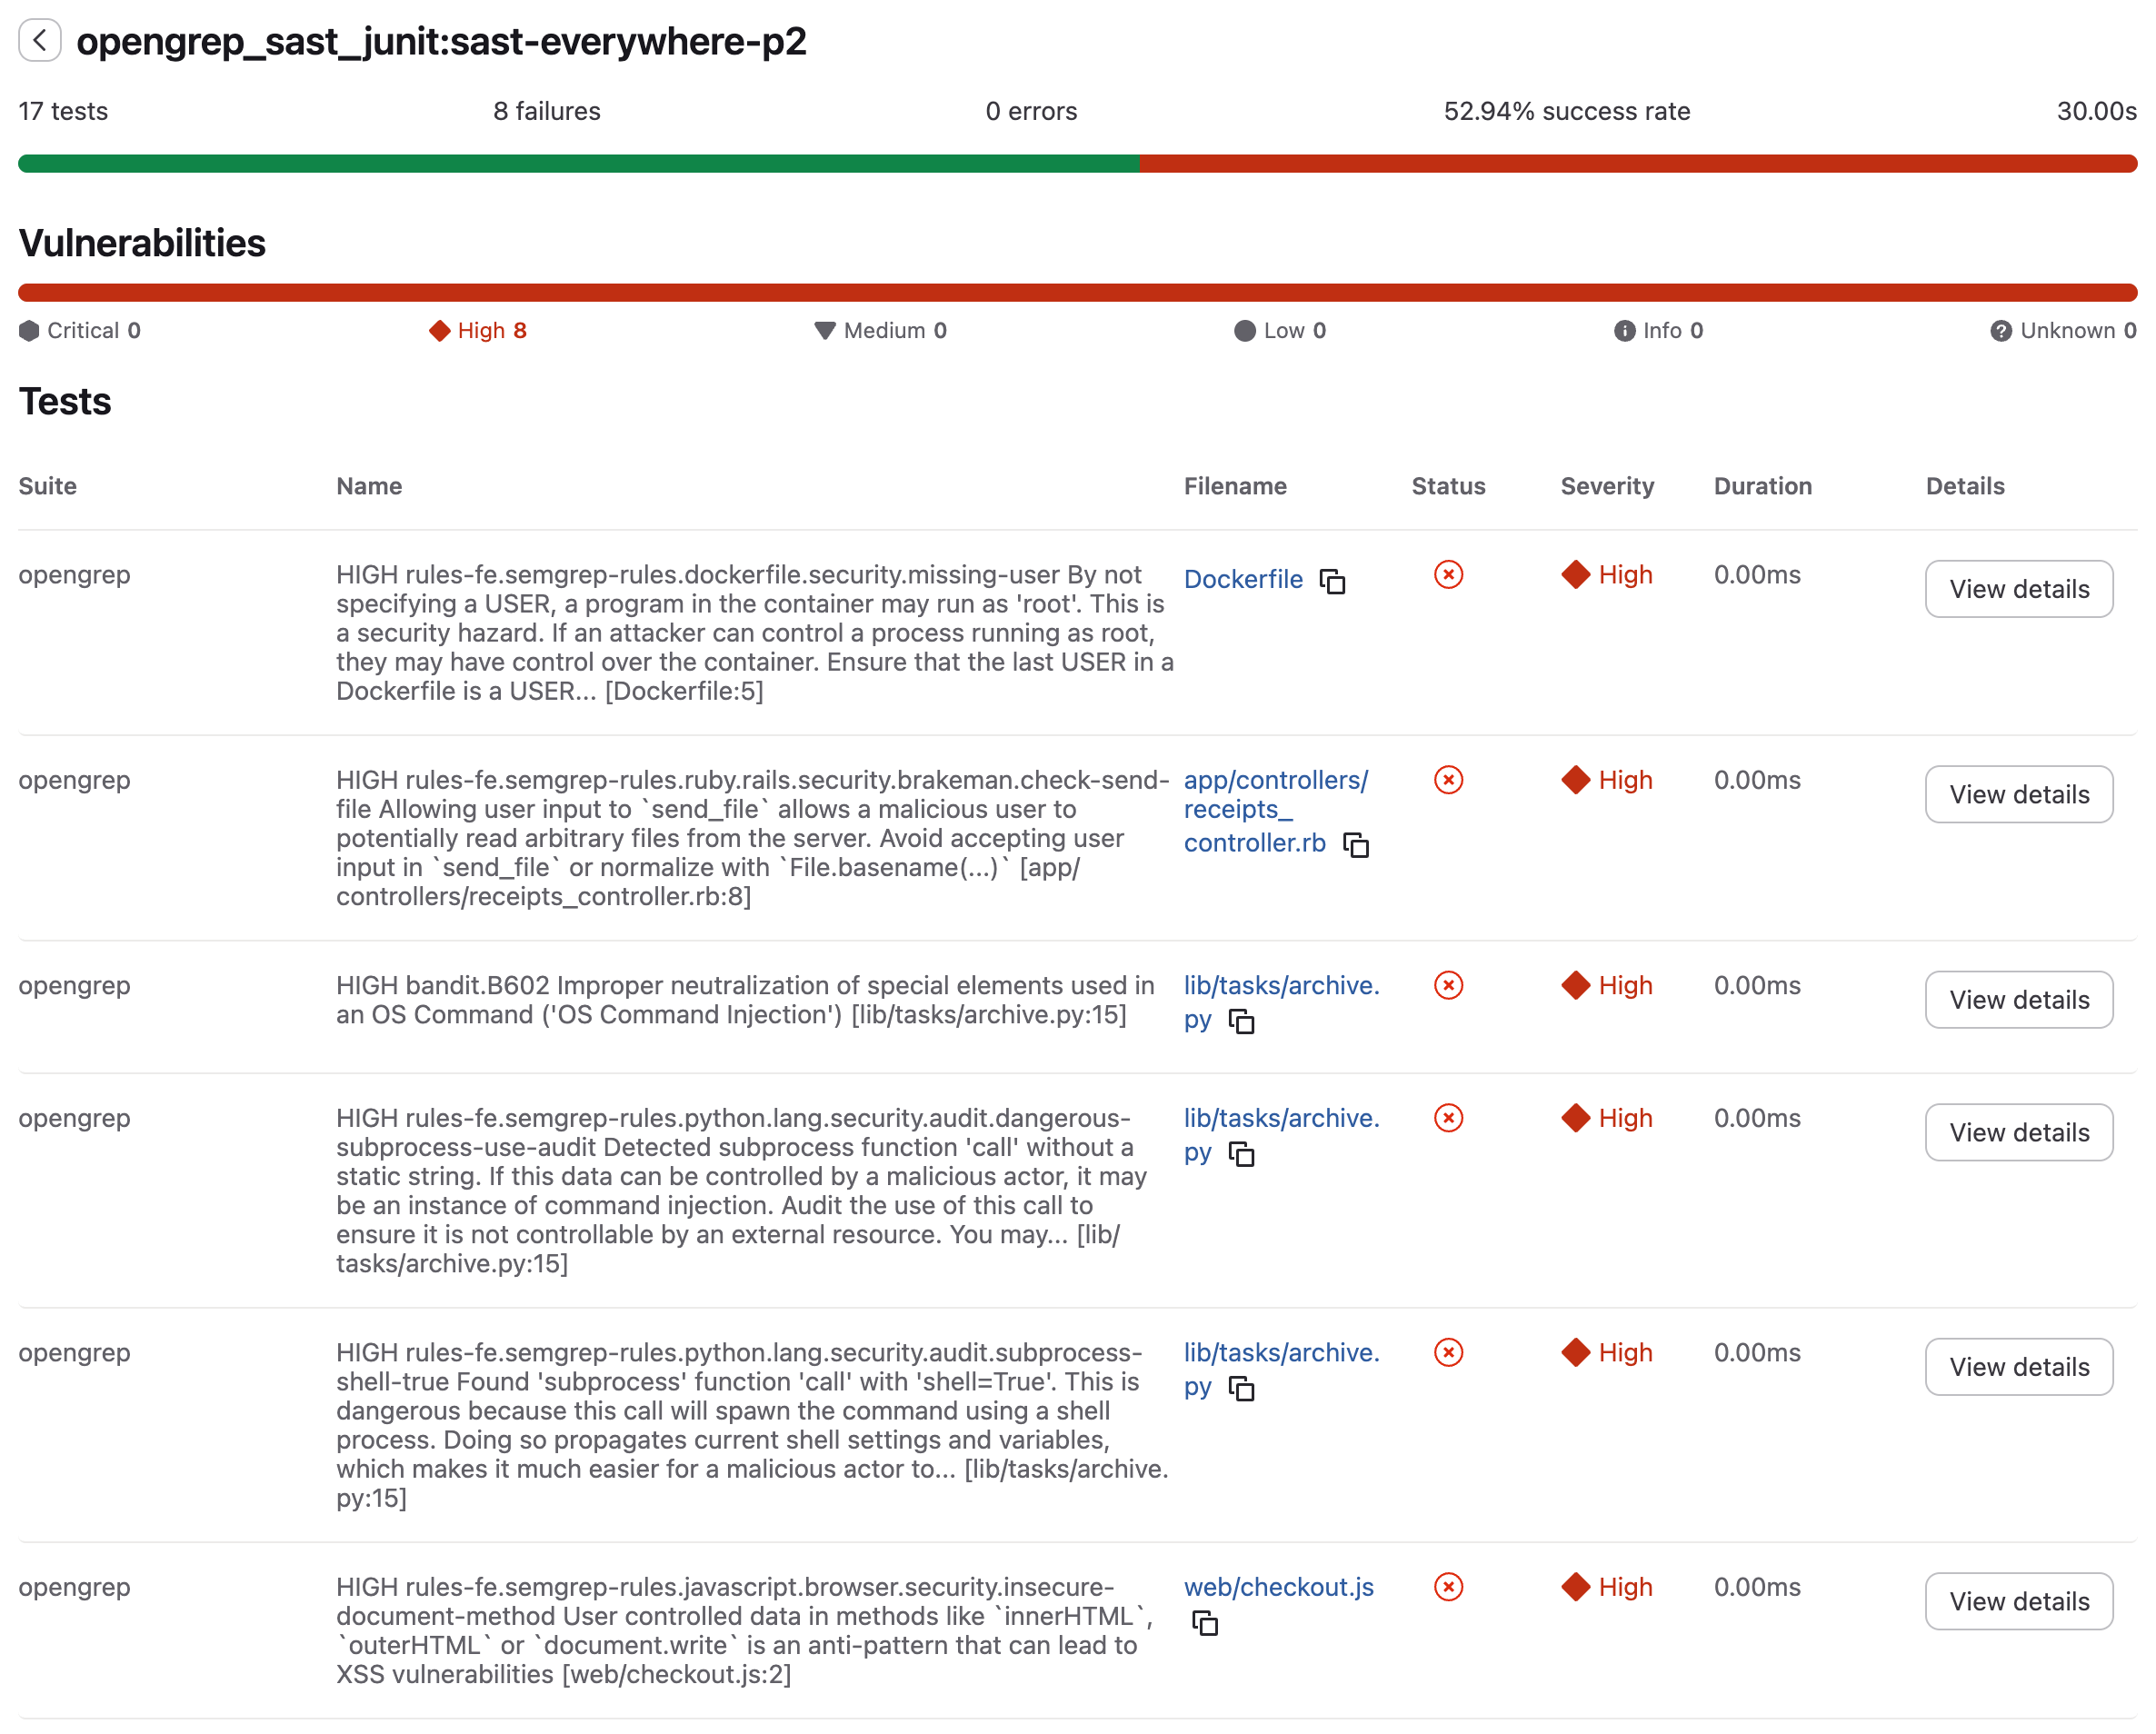Image resolution: width=2156 pixels, height=1734 pixels.
Task: Click the failed status icon in the receipts_controller.rb row
Action: pos(1448,780)
